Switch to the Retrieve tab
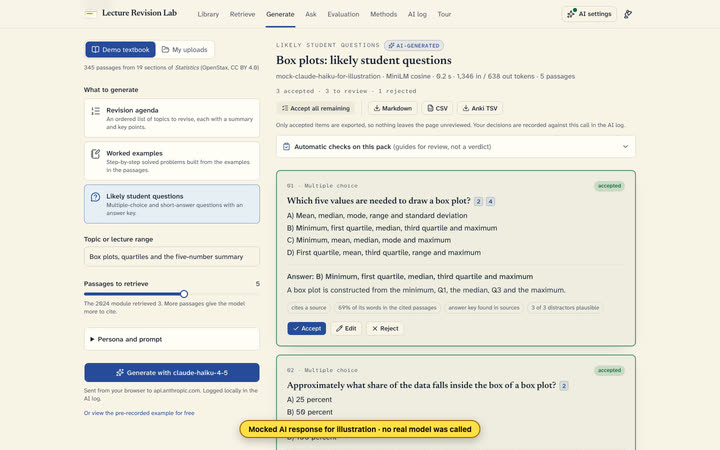720x450 pixels. pos(242,14)
